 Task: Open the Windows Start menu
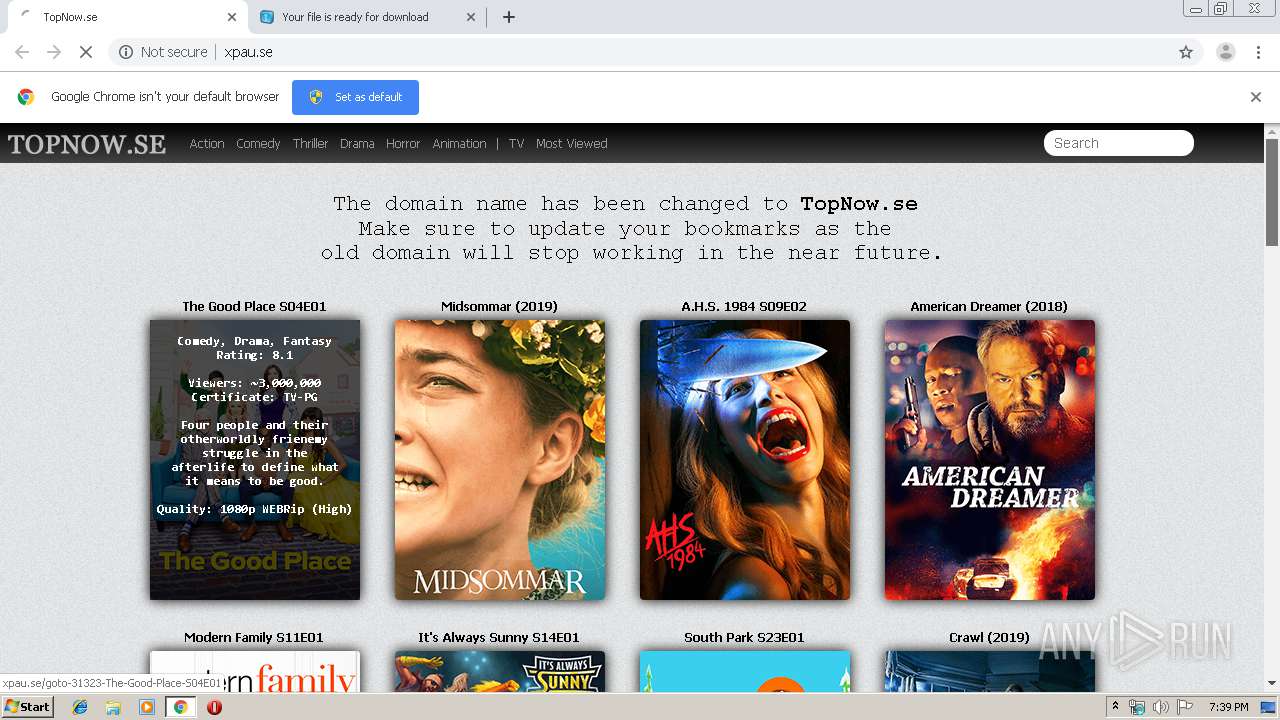(x=28, y=706)
